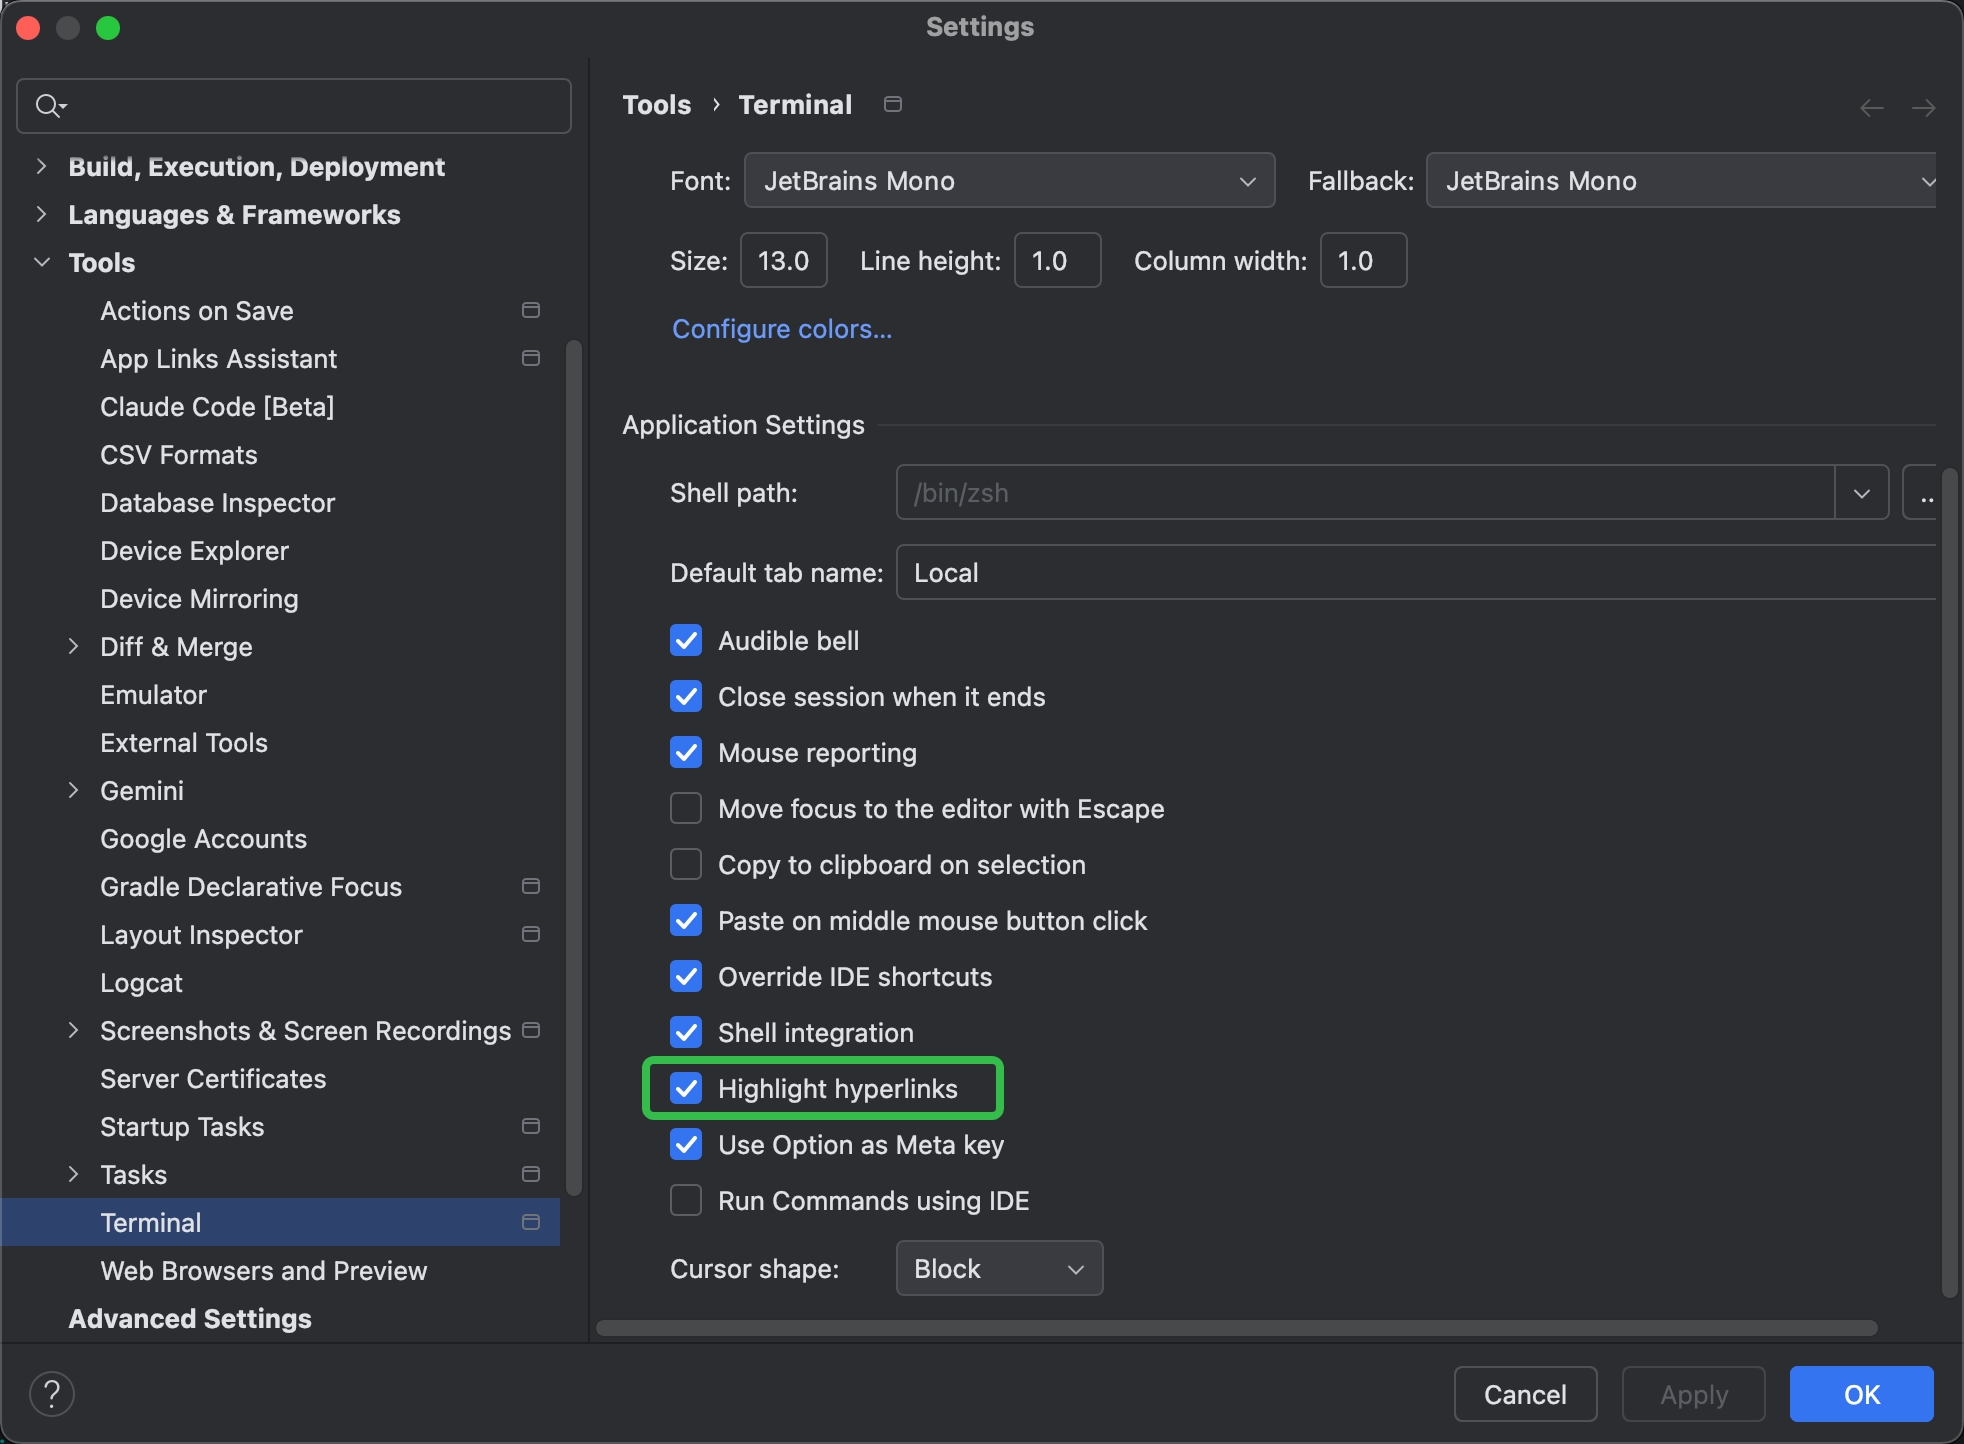Click the help question mark icon

[x=52, y=1392]
